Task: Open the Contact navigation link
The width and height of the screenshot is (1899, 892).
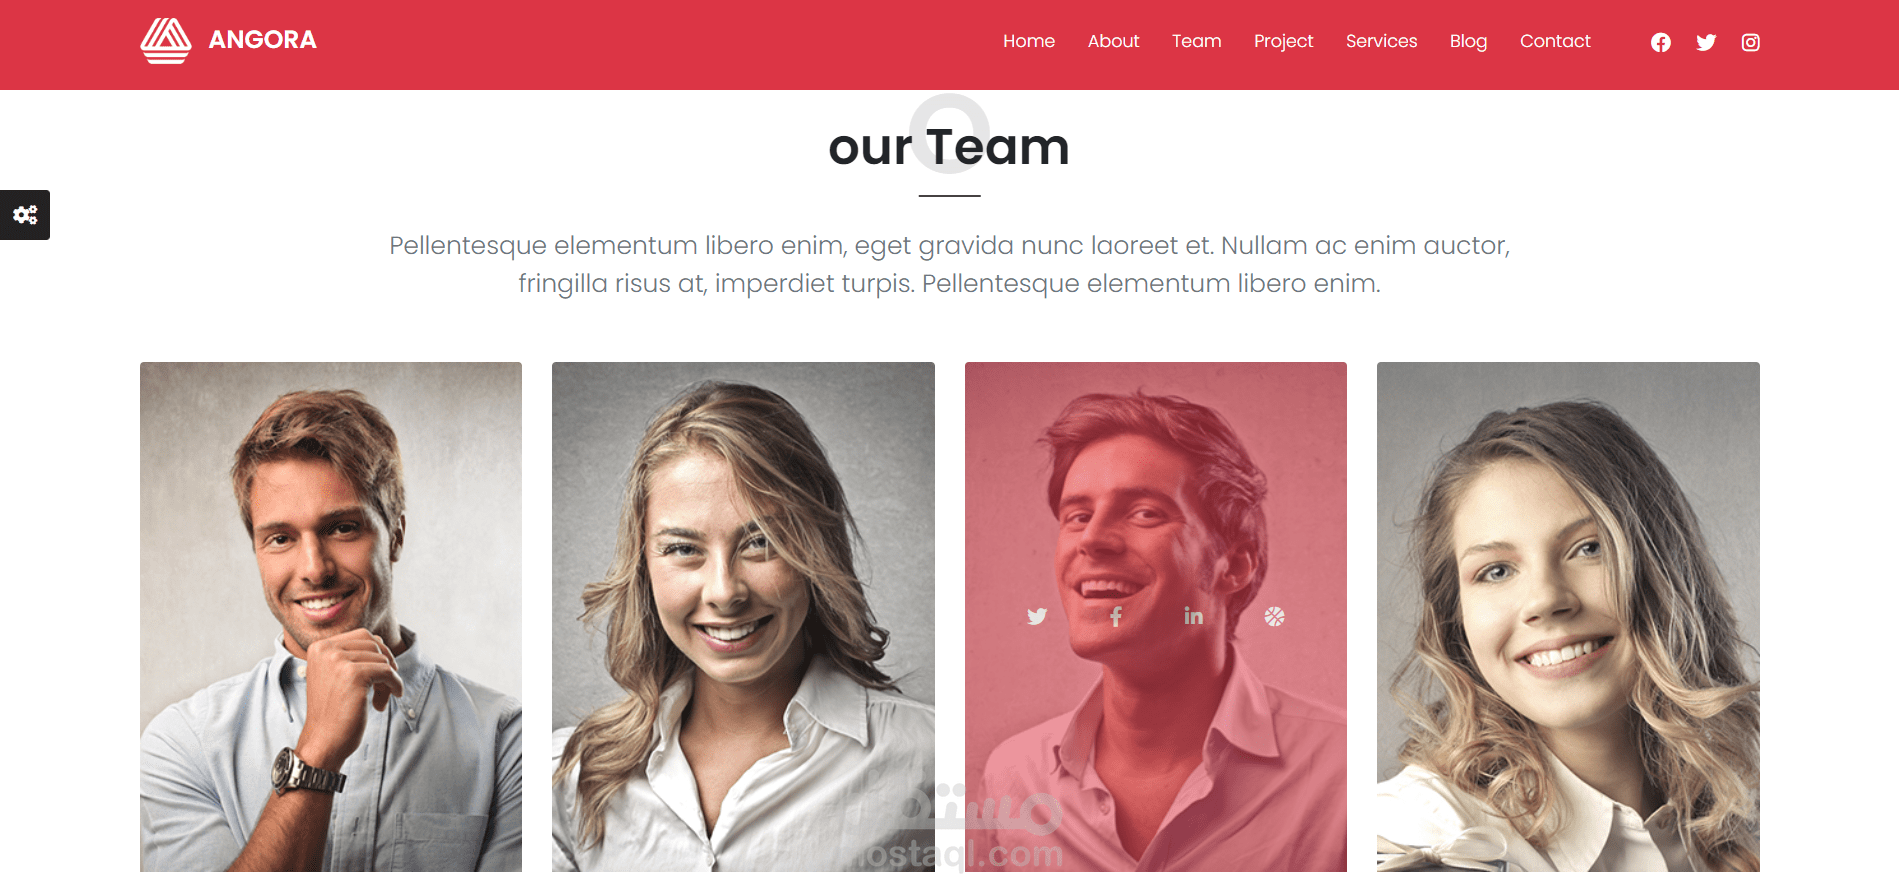Action: 1555,41
